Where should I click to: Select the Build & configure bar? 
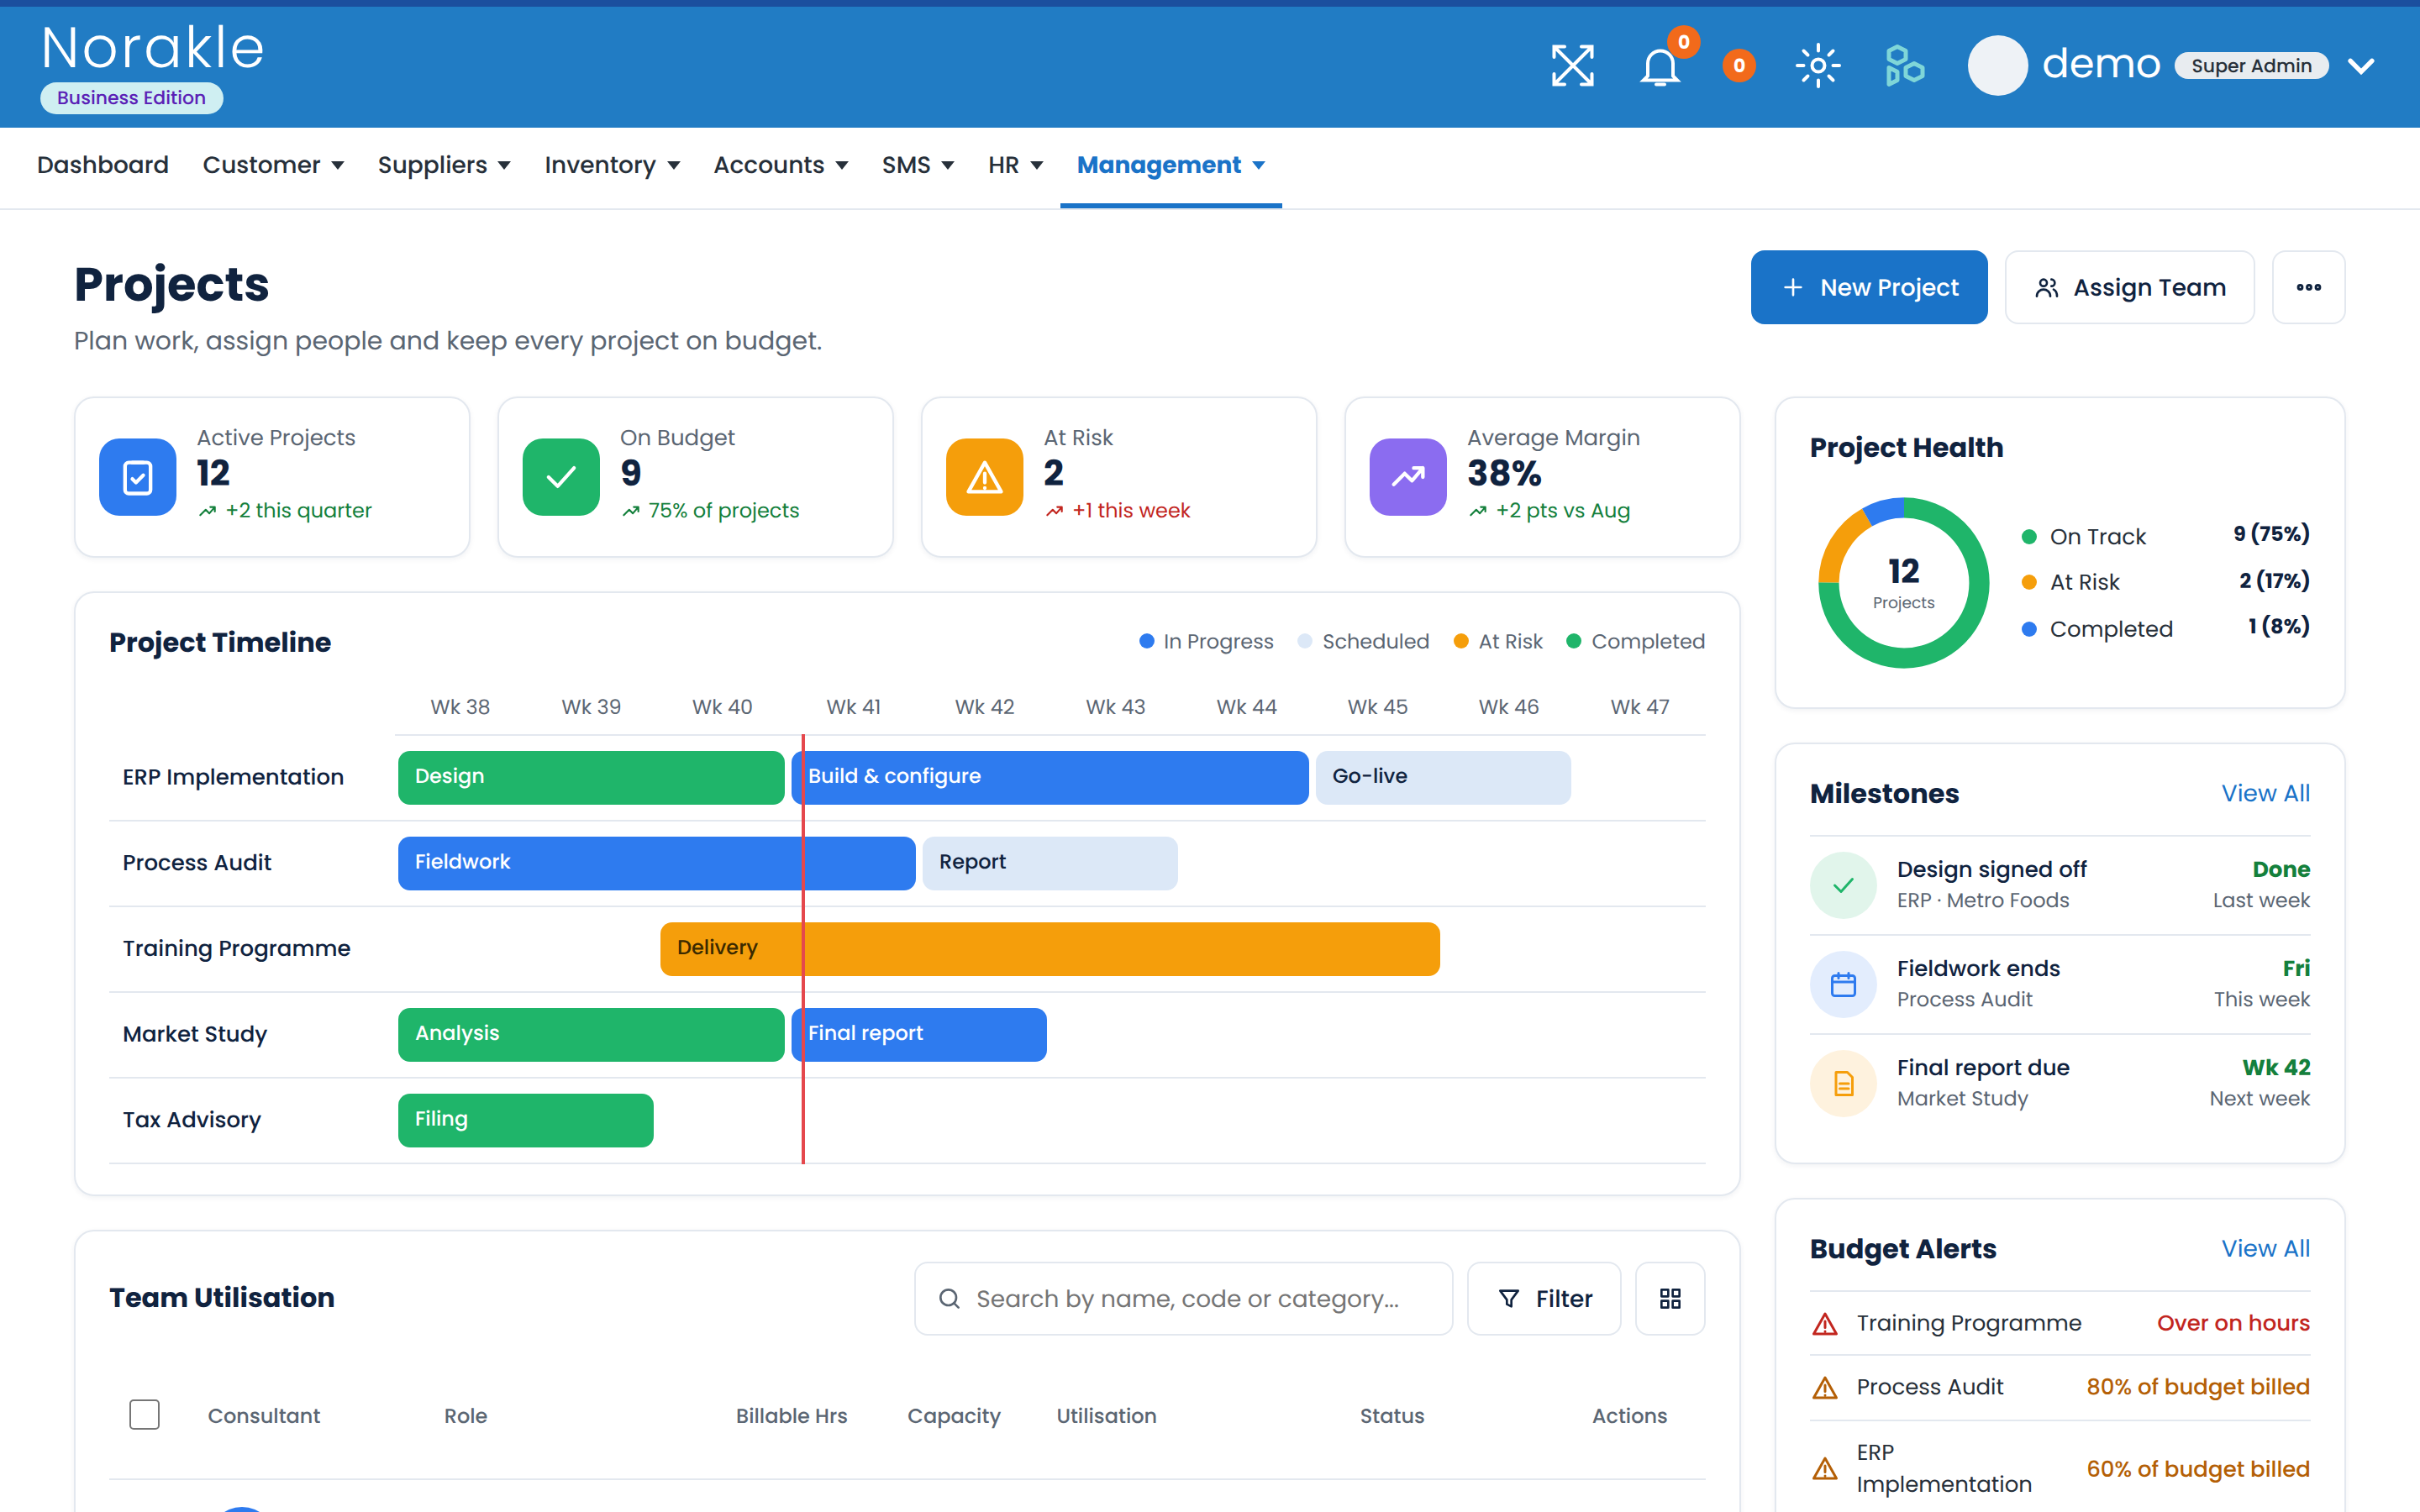1050,777
